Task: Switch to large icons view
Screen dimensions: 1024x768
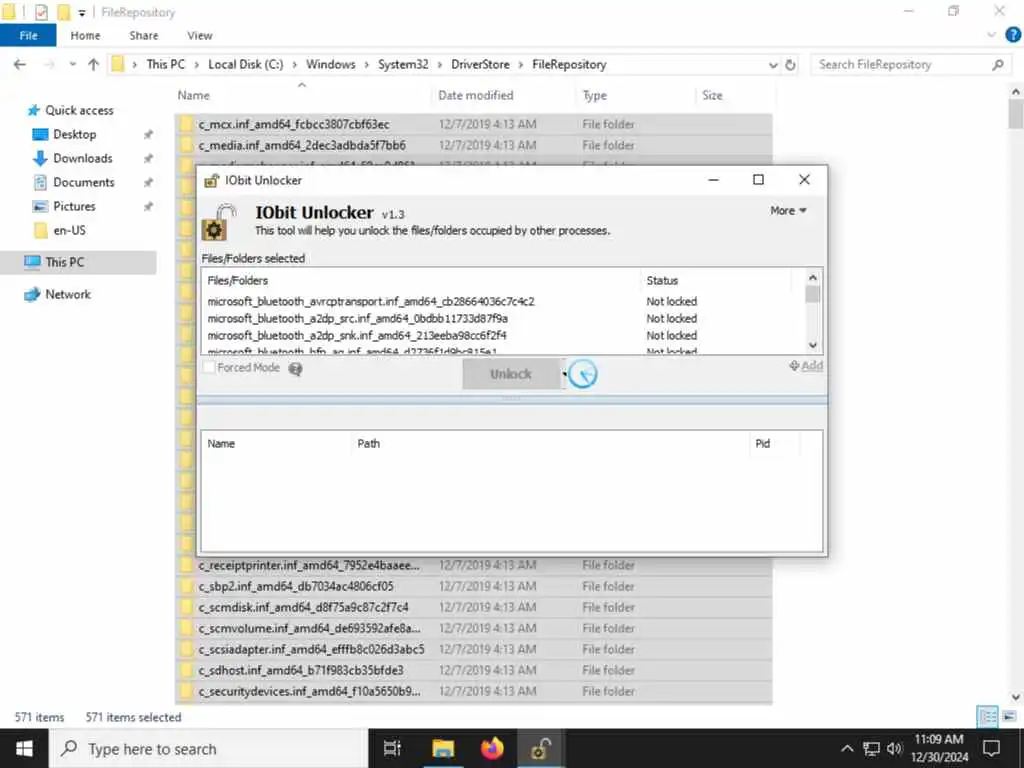Action: [x=1009, y=717]
